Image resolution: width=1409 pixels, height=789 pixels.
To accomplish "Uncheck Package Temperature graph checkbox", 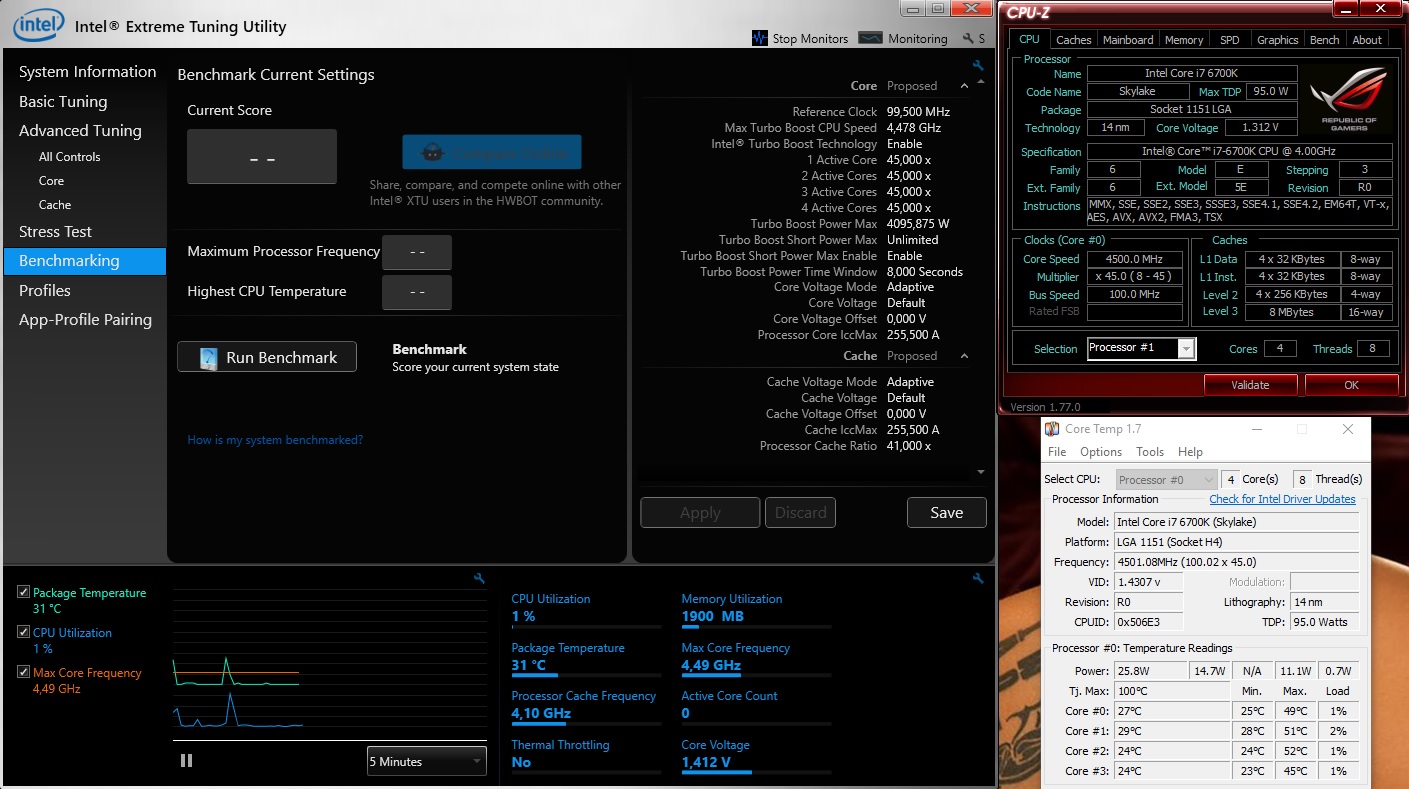I will [x=23, y=592].
